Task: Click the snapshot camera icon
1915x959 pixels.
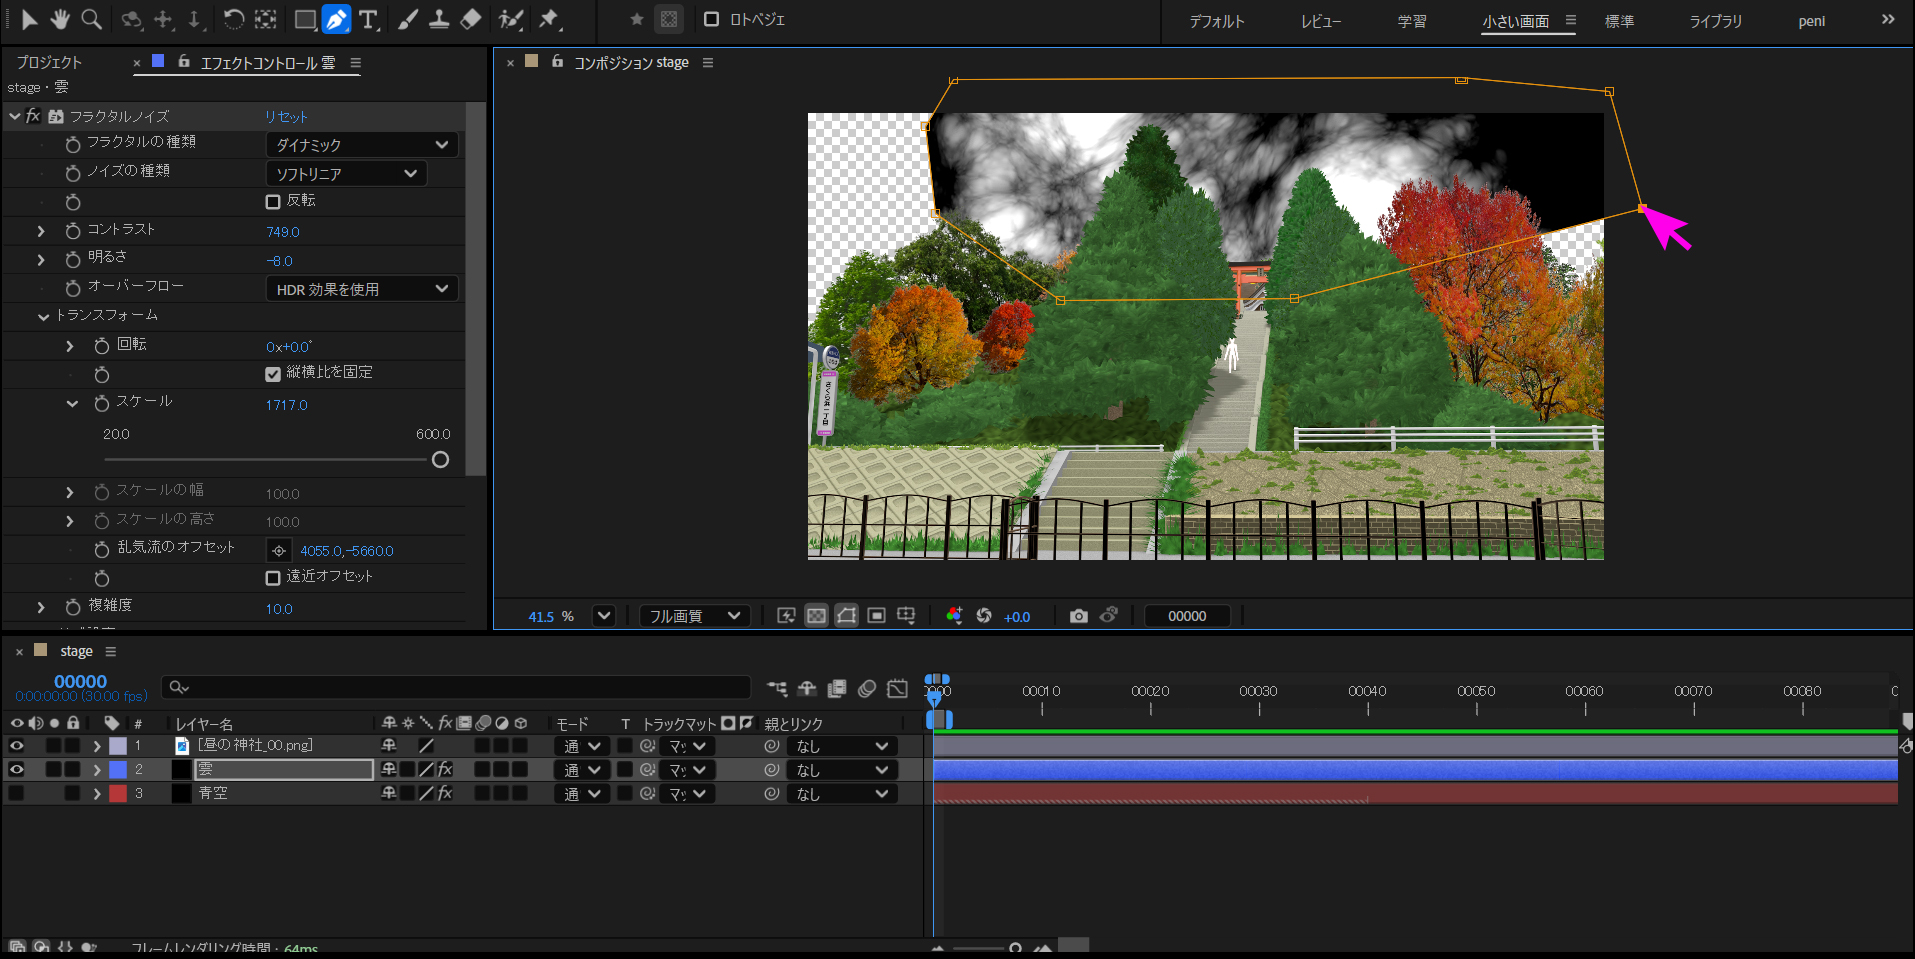Action: pos(1078,616)
